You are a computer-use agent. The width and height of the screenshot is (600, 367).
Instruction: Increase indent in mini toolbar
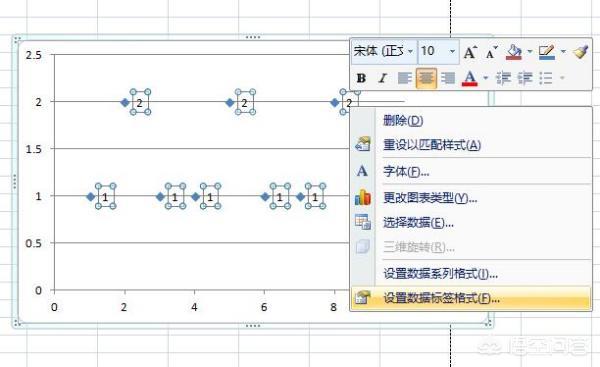(525, 78)
